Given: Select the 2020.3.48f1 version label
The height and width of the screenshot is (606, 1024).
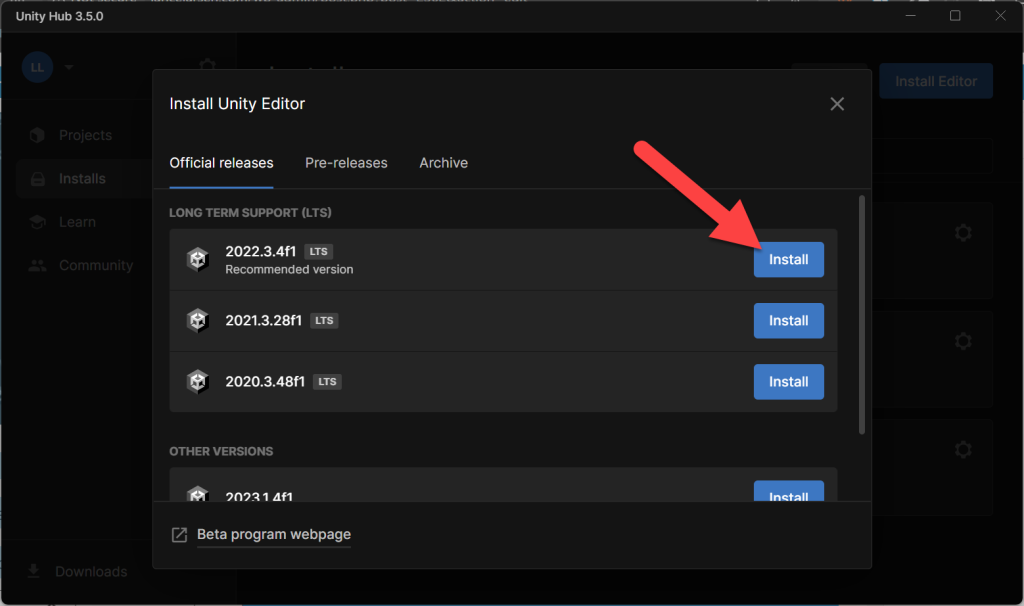Looking at the screenshot, I should 265,381.
